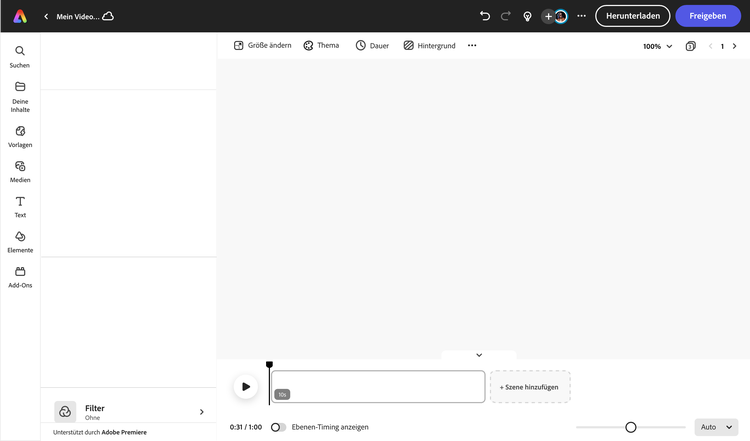Open the Dauer duration setting
This screenshot has width=750, height=441.
pos(372,45)
